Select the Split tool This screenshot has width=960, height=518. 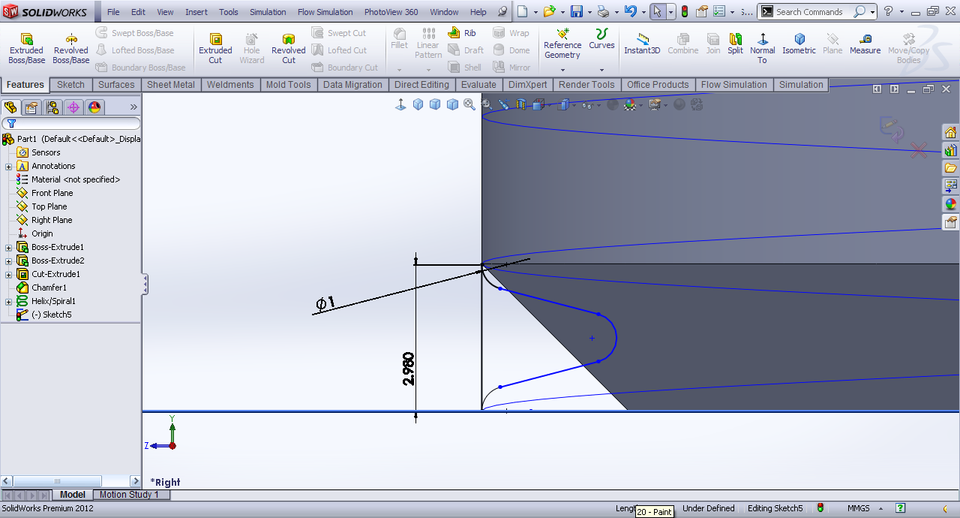click(735, 44)
